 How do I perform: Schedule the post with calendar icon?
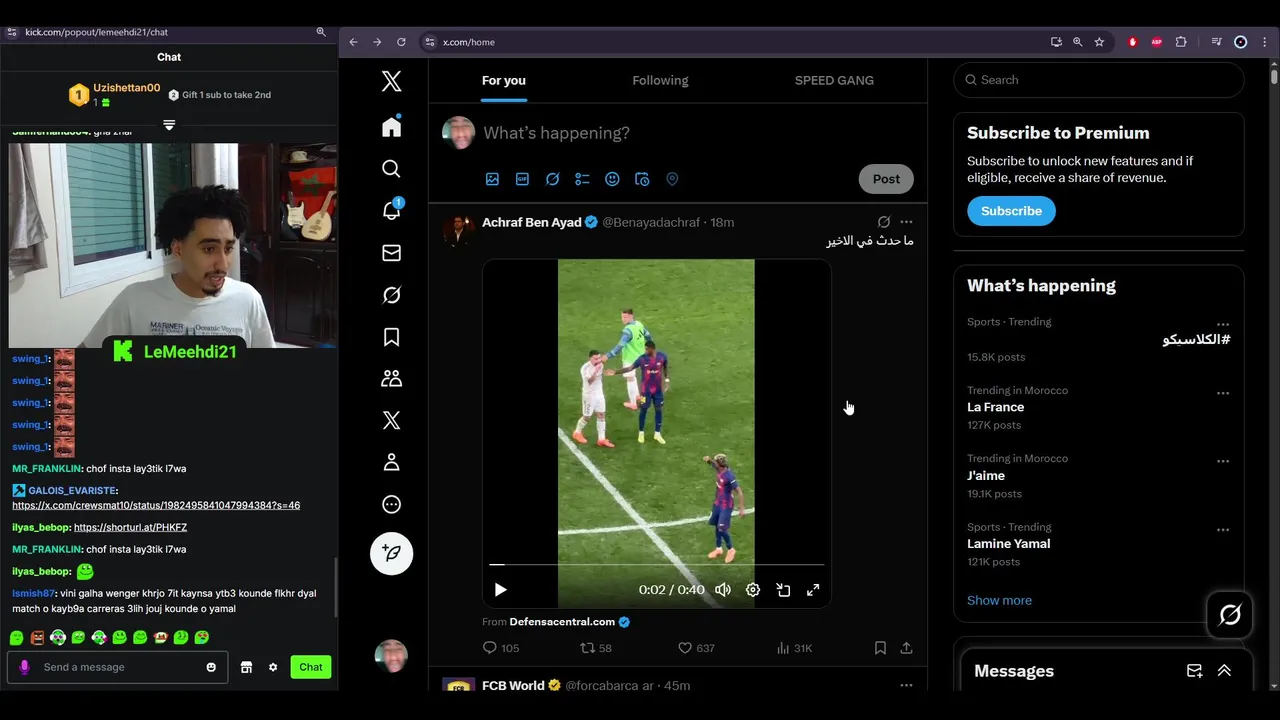click(642, 179)
